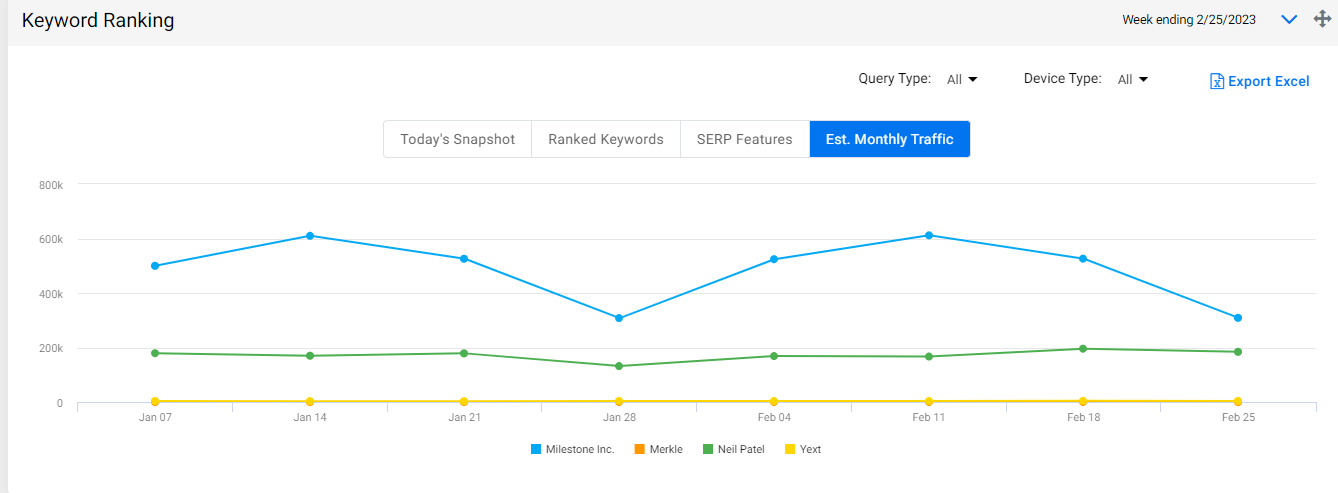Click Neil Patel green point at Jan 14

pyautogui.click(x=310, y=356)
